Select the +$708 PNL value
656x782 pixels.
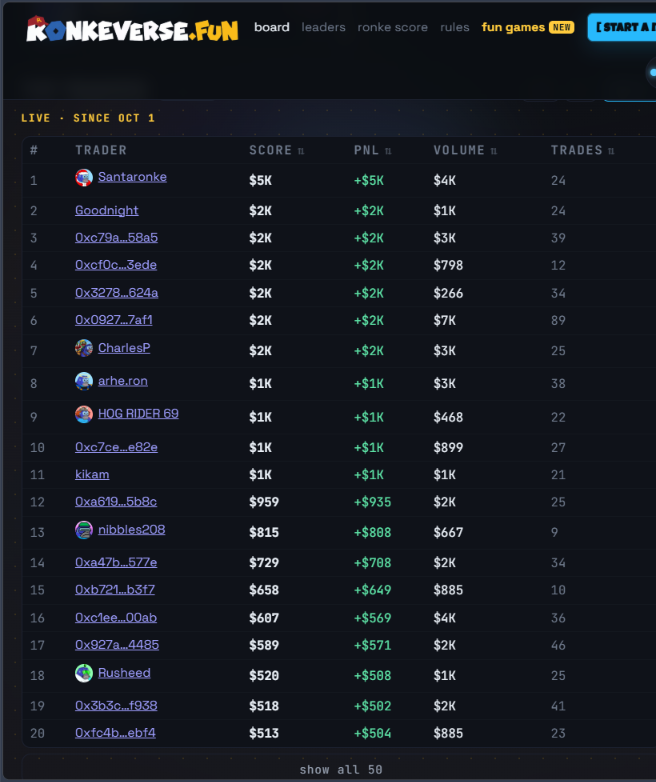click(372, 563)
